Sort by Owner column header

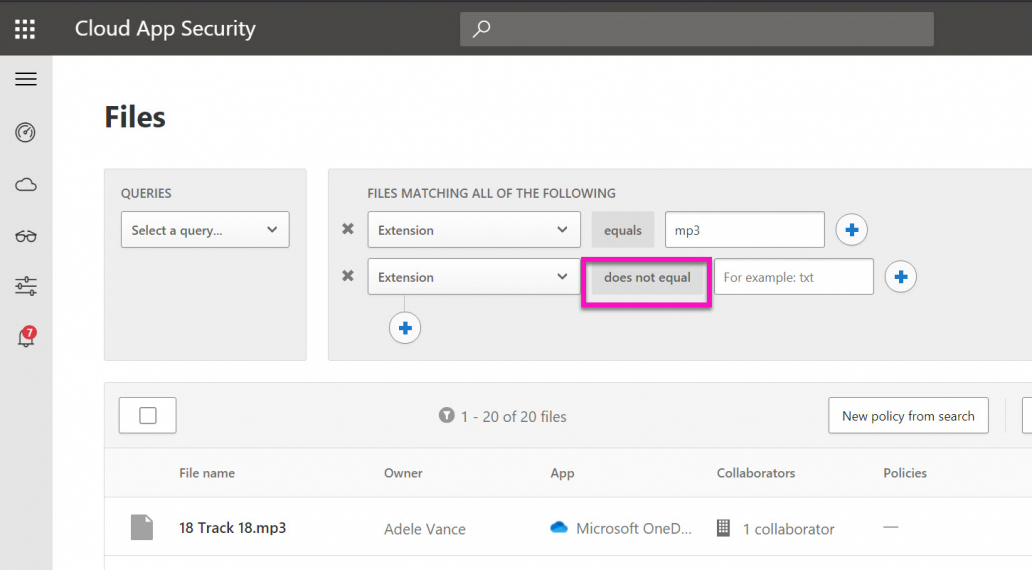coord(403,473)
